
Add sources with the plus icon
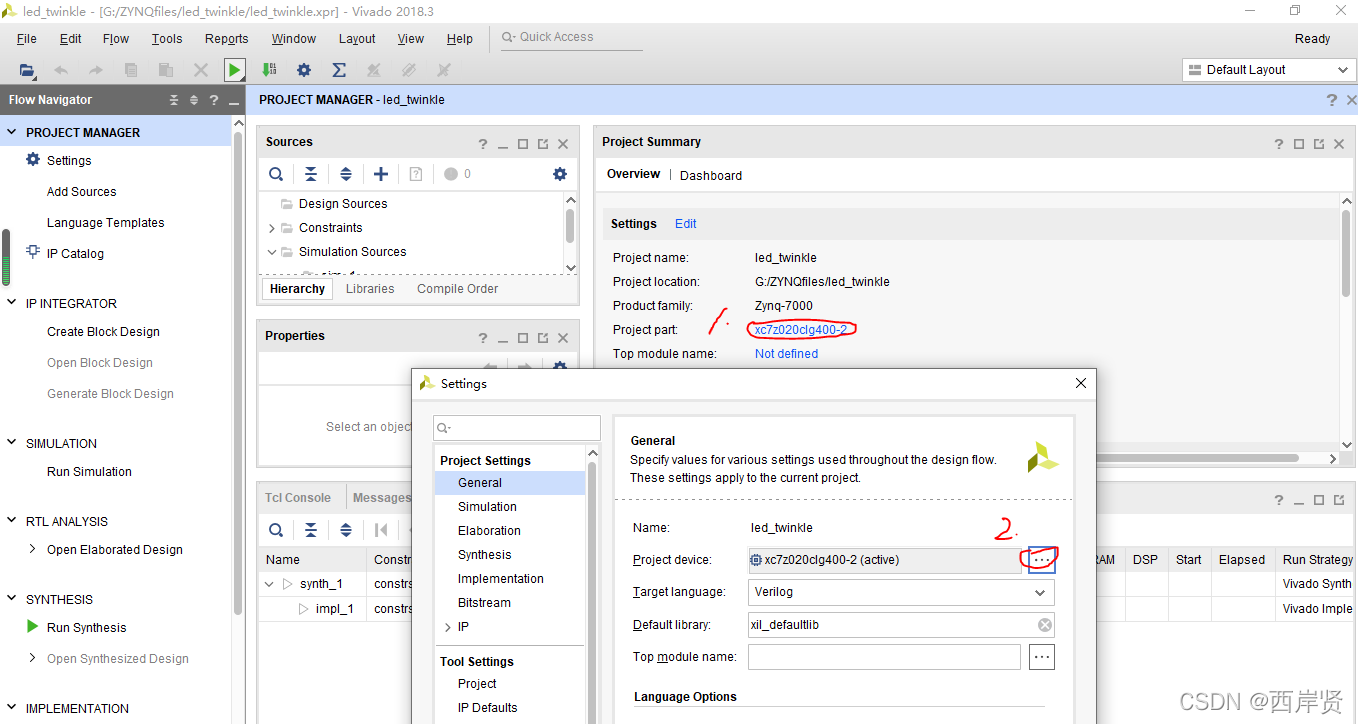(381, 174)
